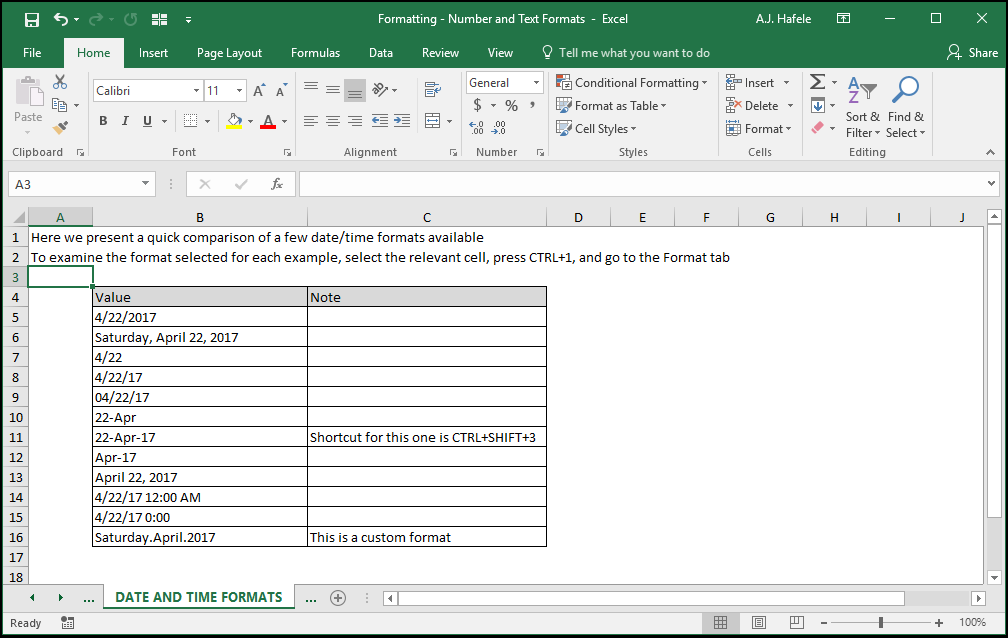
Task: Open the font size dropdown
Action: [239, 91]
